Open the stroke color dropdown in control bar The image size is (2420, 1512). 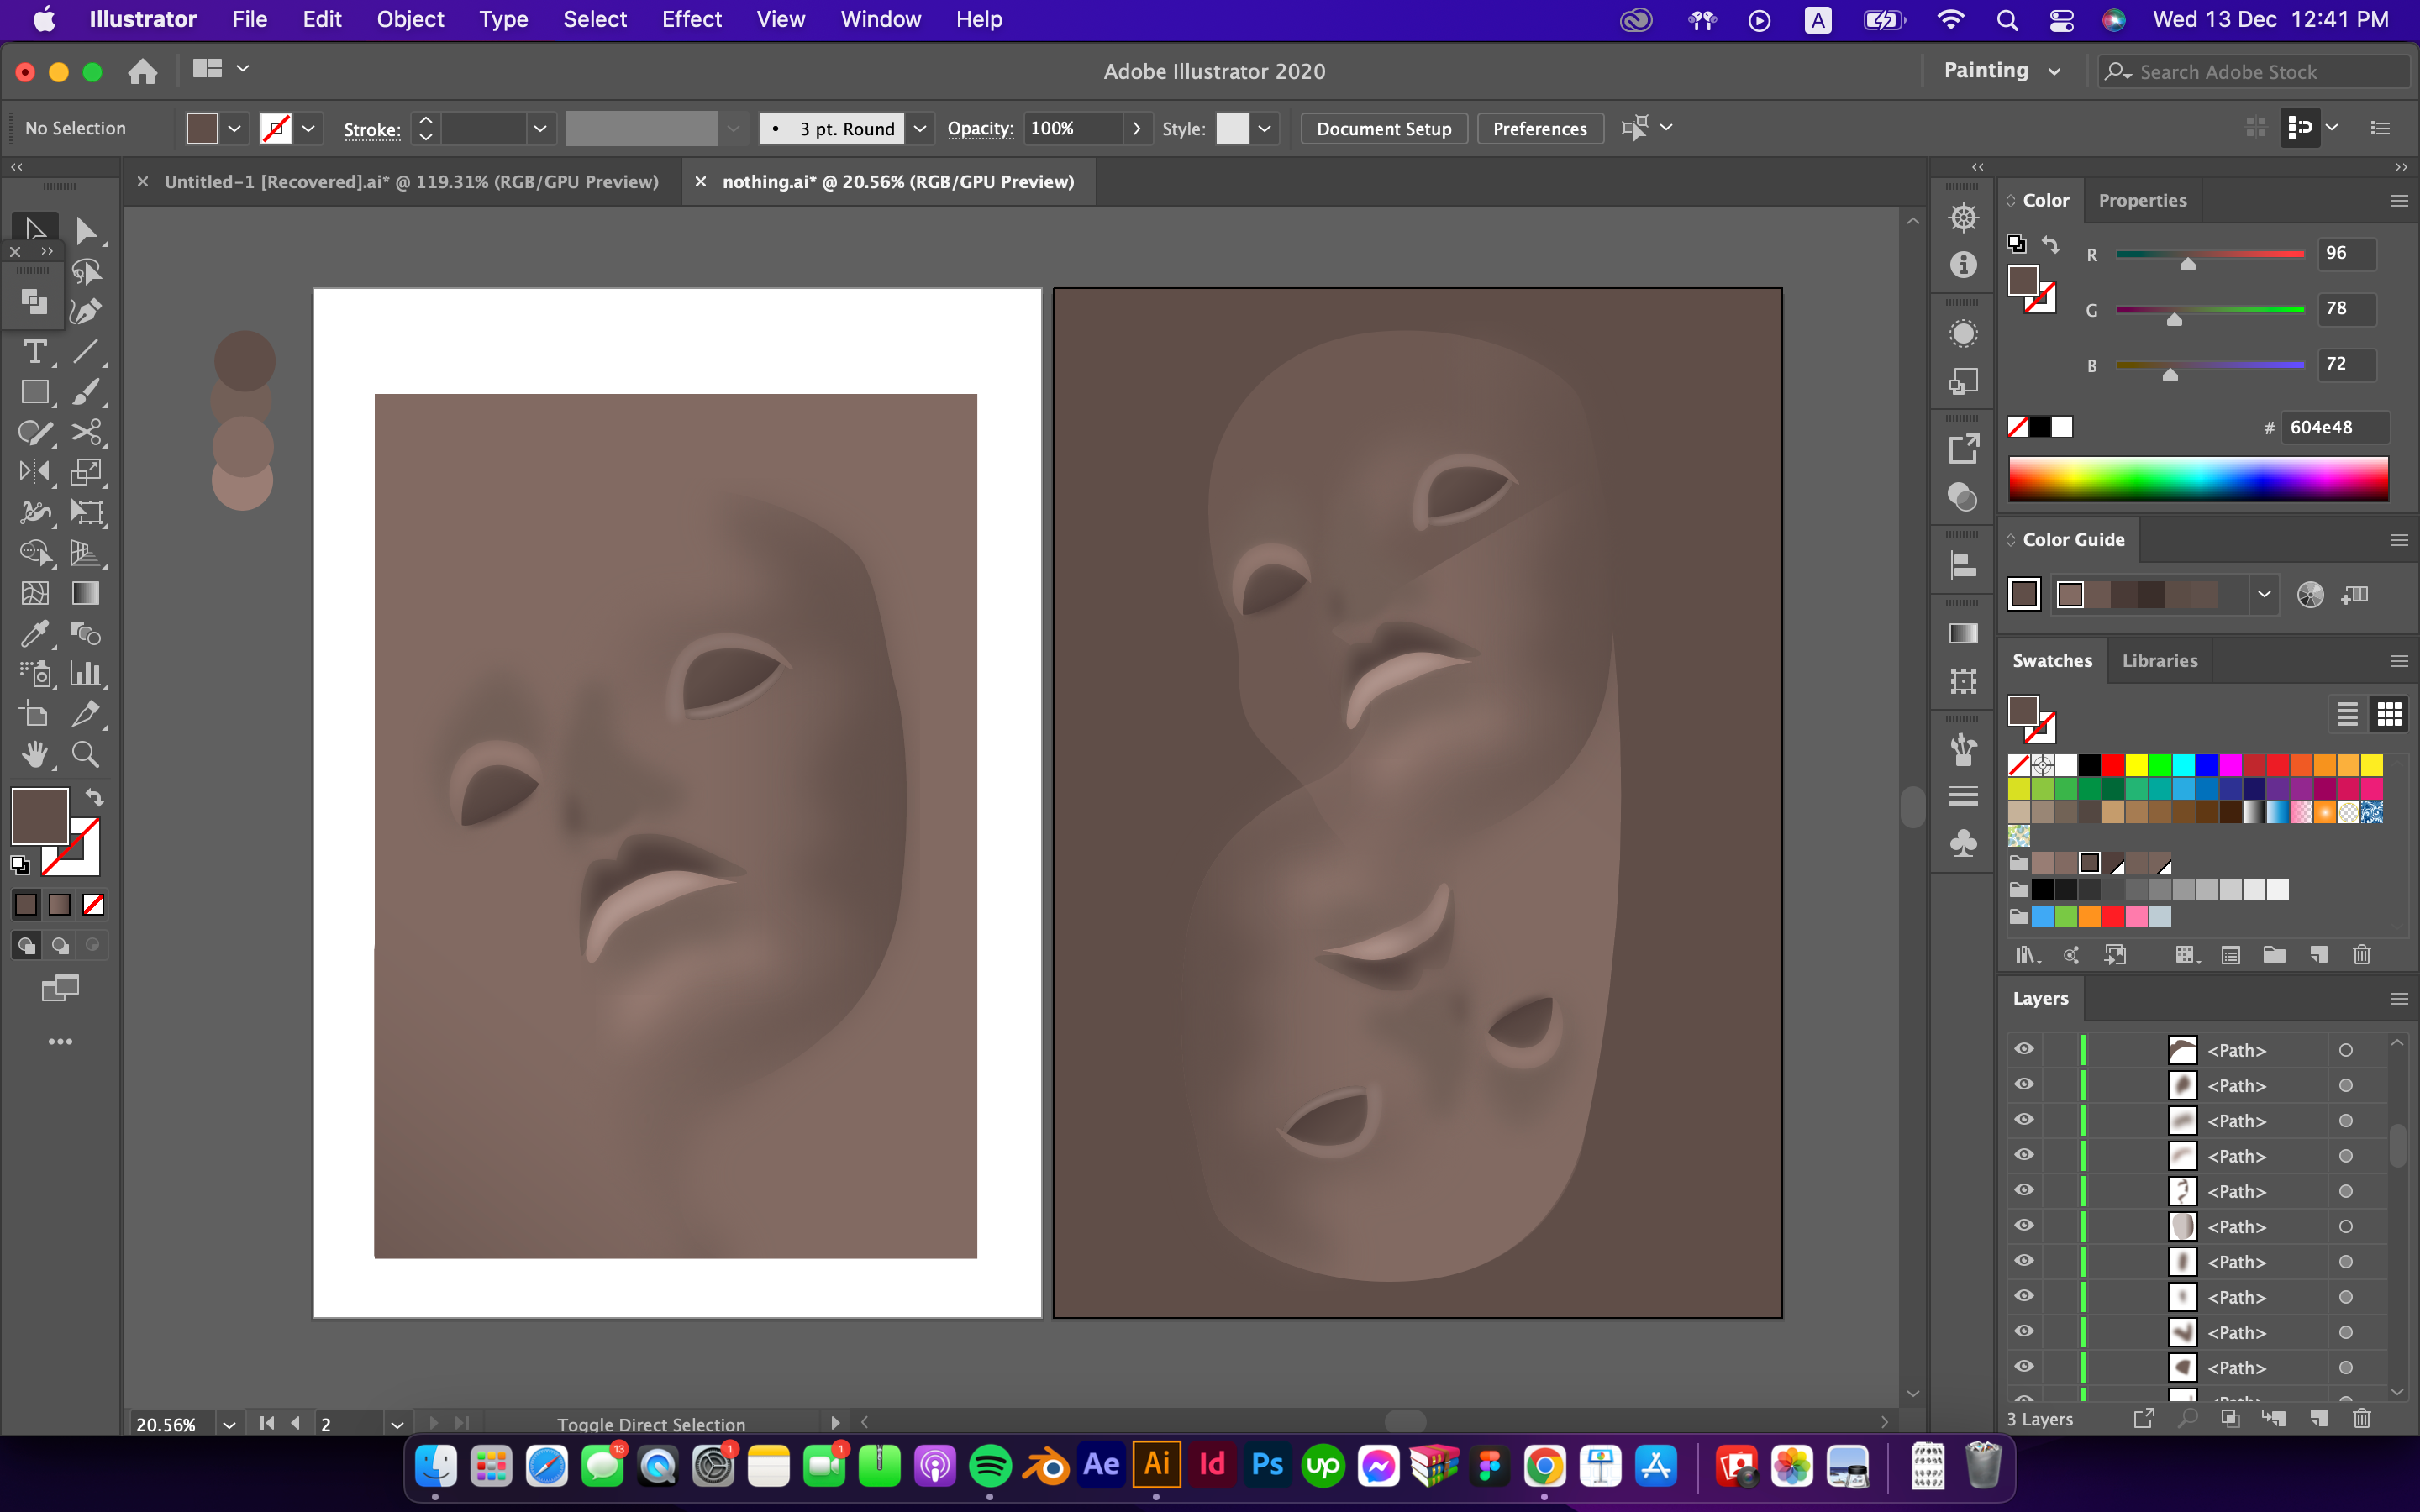[308, 128]
